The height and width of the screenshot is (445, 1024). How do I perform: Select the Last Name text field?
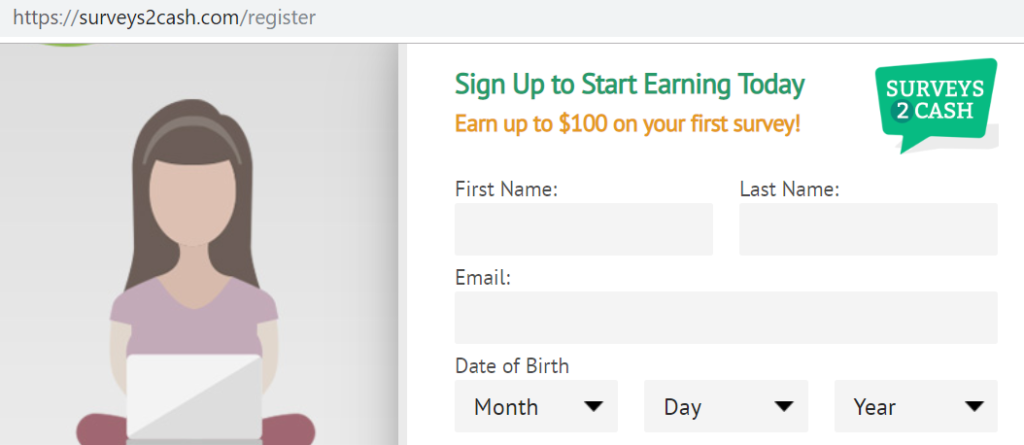tap(869, 229)
